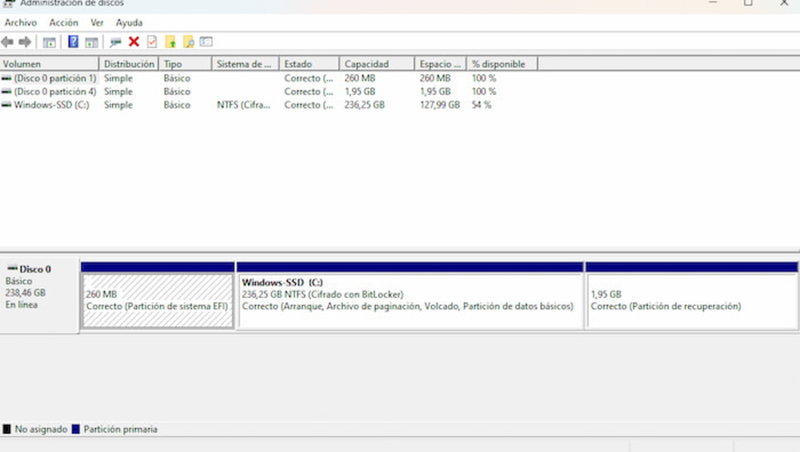Click the blue Partición primaria legend swatch
This screenshot has height=452, width=800.
76,429
